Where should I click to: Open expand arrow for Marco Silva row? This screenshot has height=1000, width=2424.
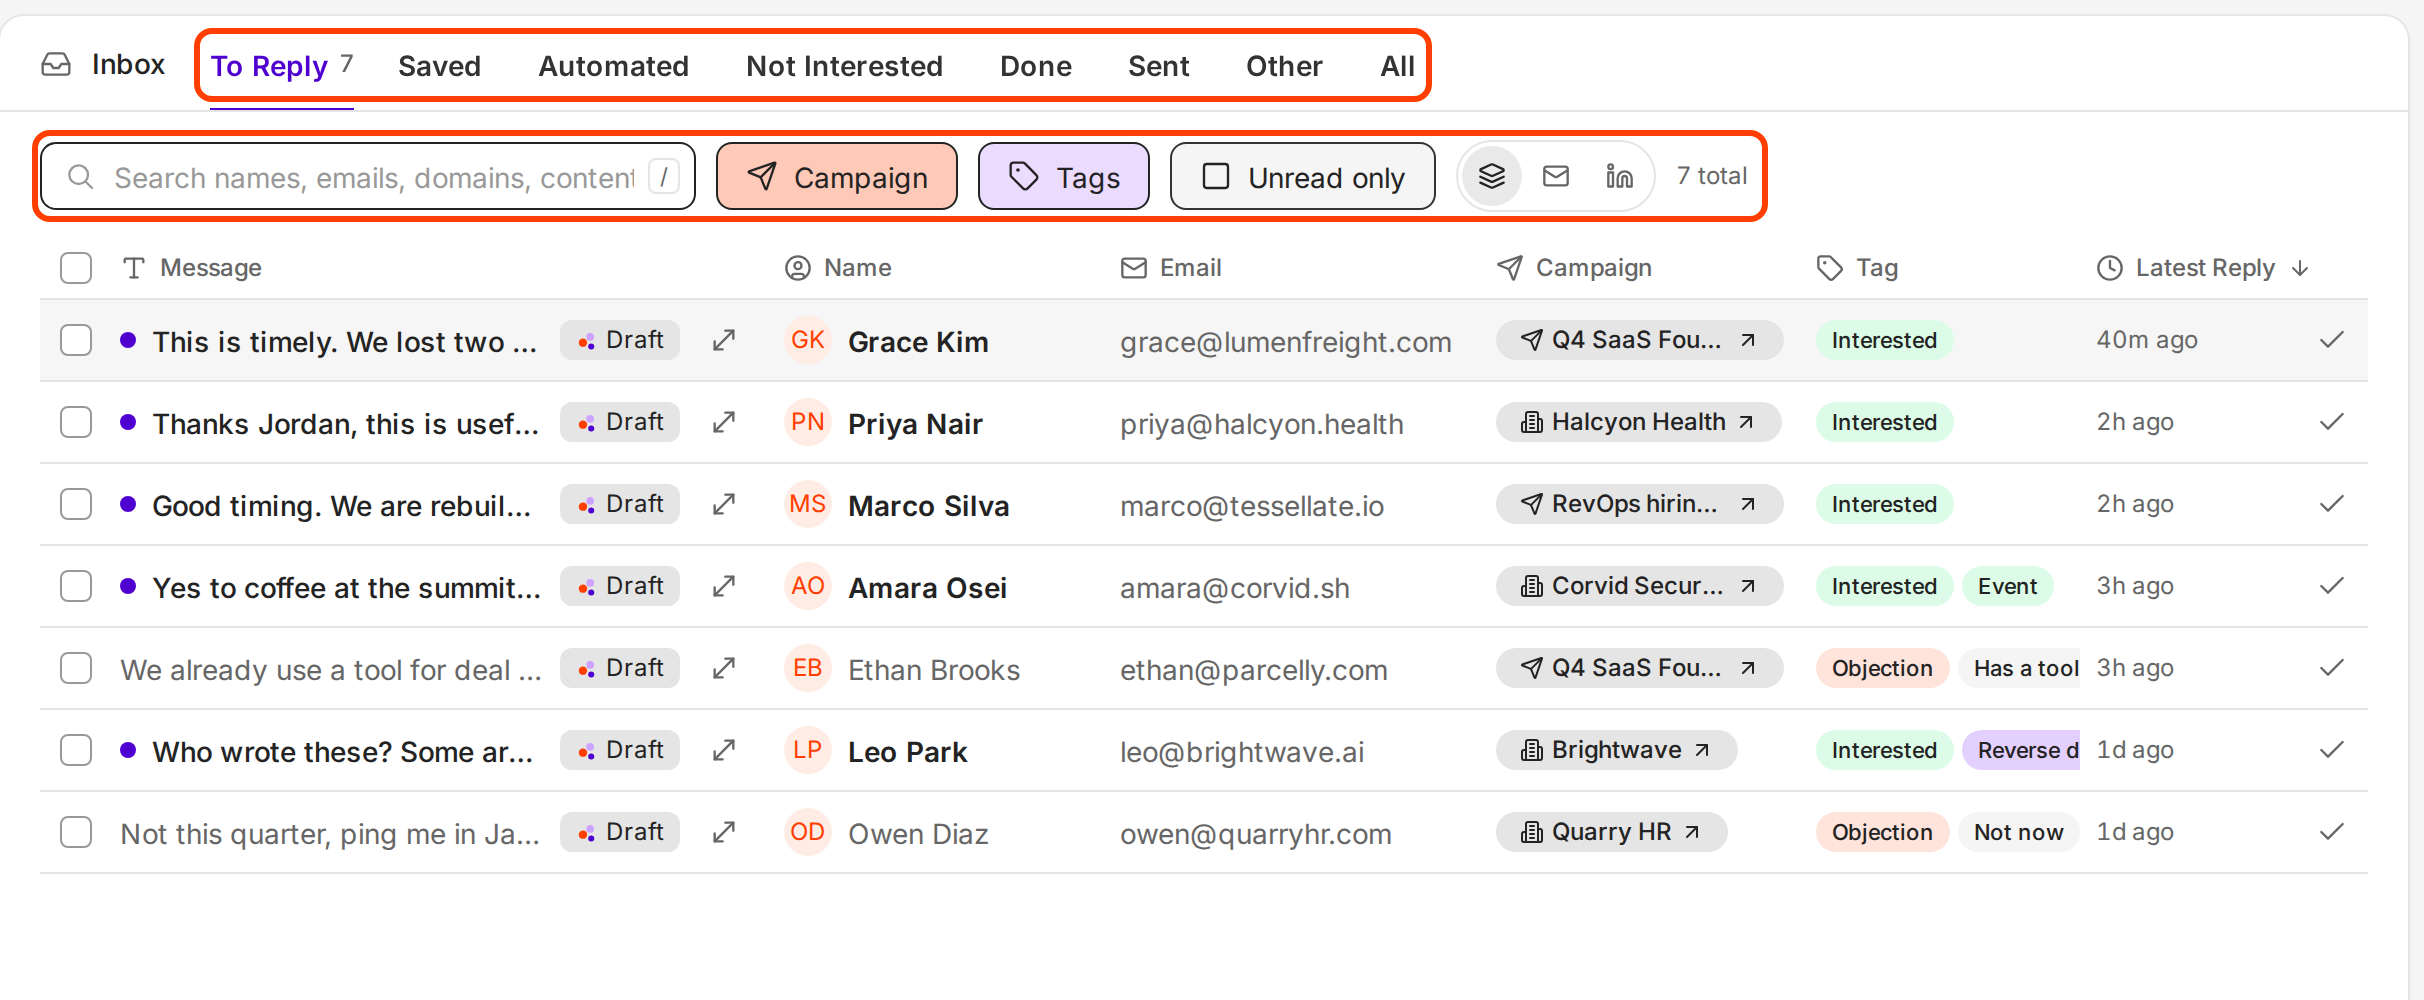[724, 505]
